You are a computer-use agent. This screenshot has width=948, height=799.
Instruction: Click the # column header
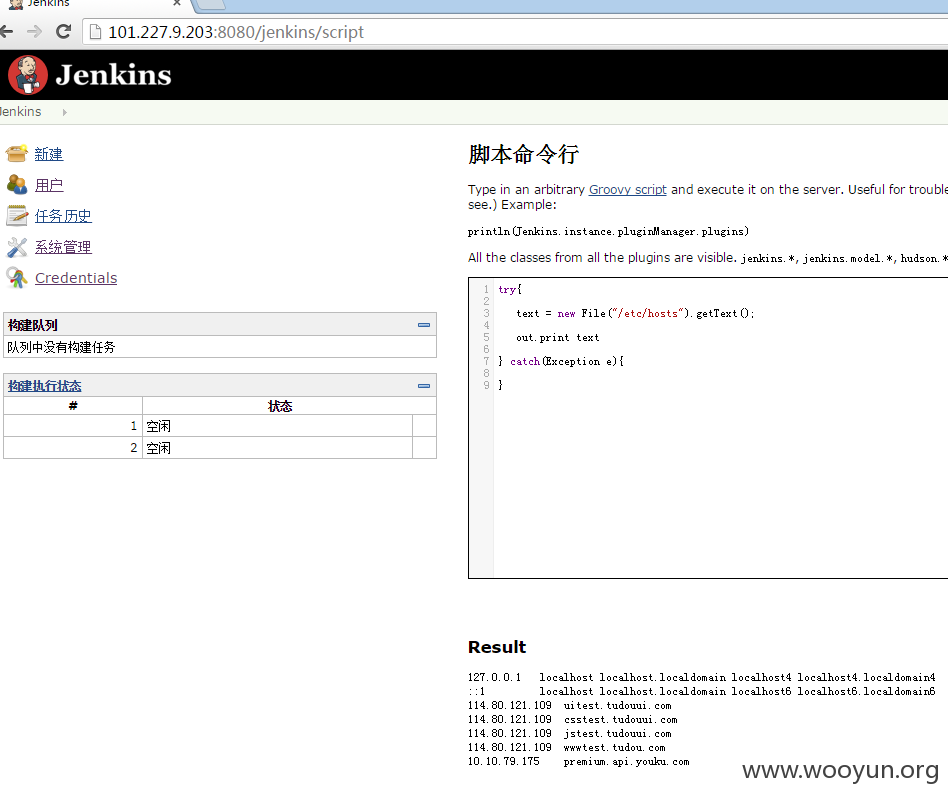click(73, 406)
